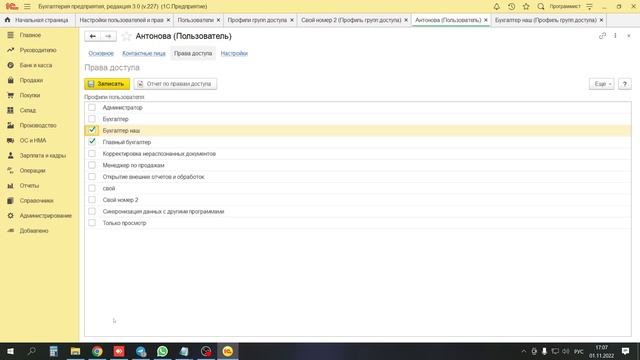Uncheck Главный бухгалтер profile checkbox
The width and height of the screenshot is (640, 360).
[92, 142]
